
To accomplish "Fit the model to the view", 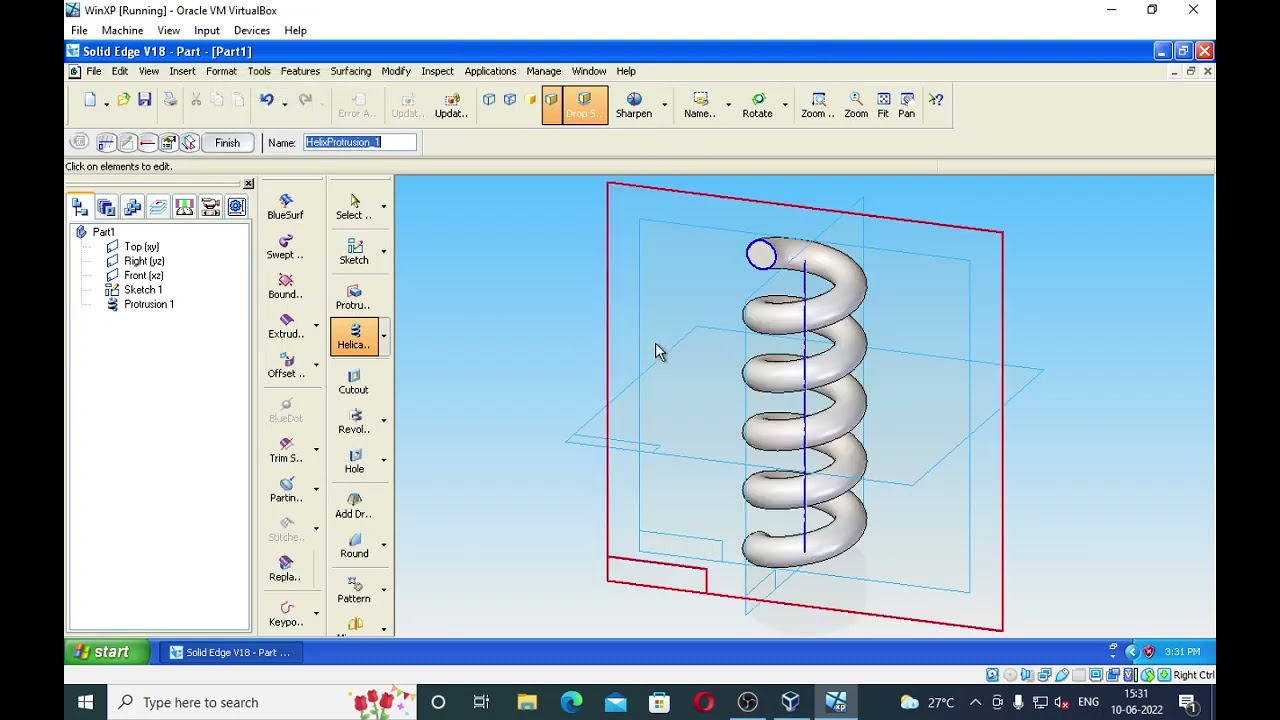I will point(883,105).
